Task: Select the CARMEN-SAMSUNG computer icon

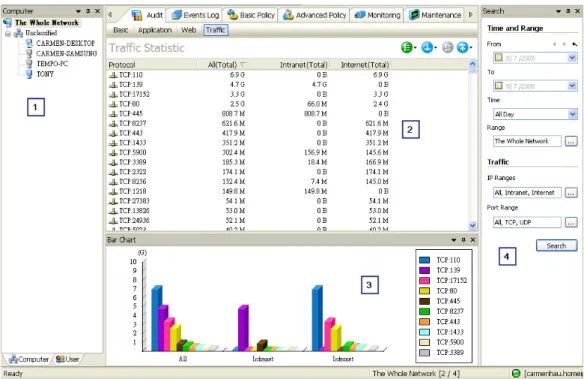Action: (x=29, y=54)
